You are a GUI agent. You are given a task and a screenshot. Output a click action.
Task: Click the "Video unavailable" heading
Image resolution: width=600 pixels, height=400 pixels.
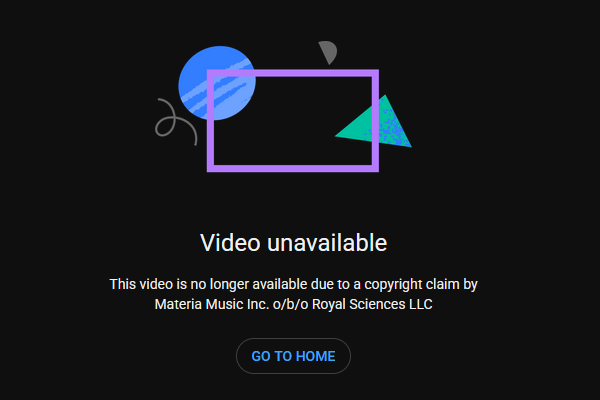click(293, 243)
